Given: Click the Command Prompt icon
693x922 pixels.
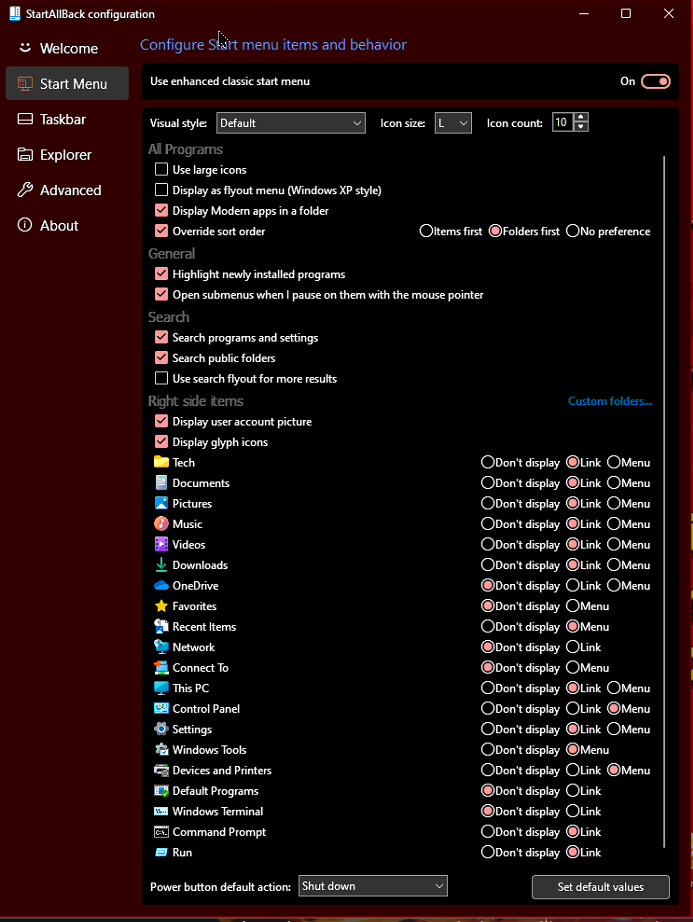Looking at the screenshot, I should coord(161,832).
